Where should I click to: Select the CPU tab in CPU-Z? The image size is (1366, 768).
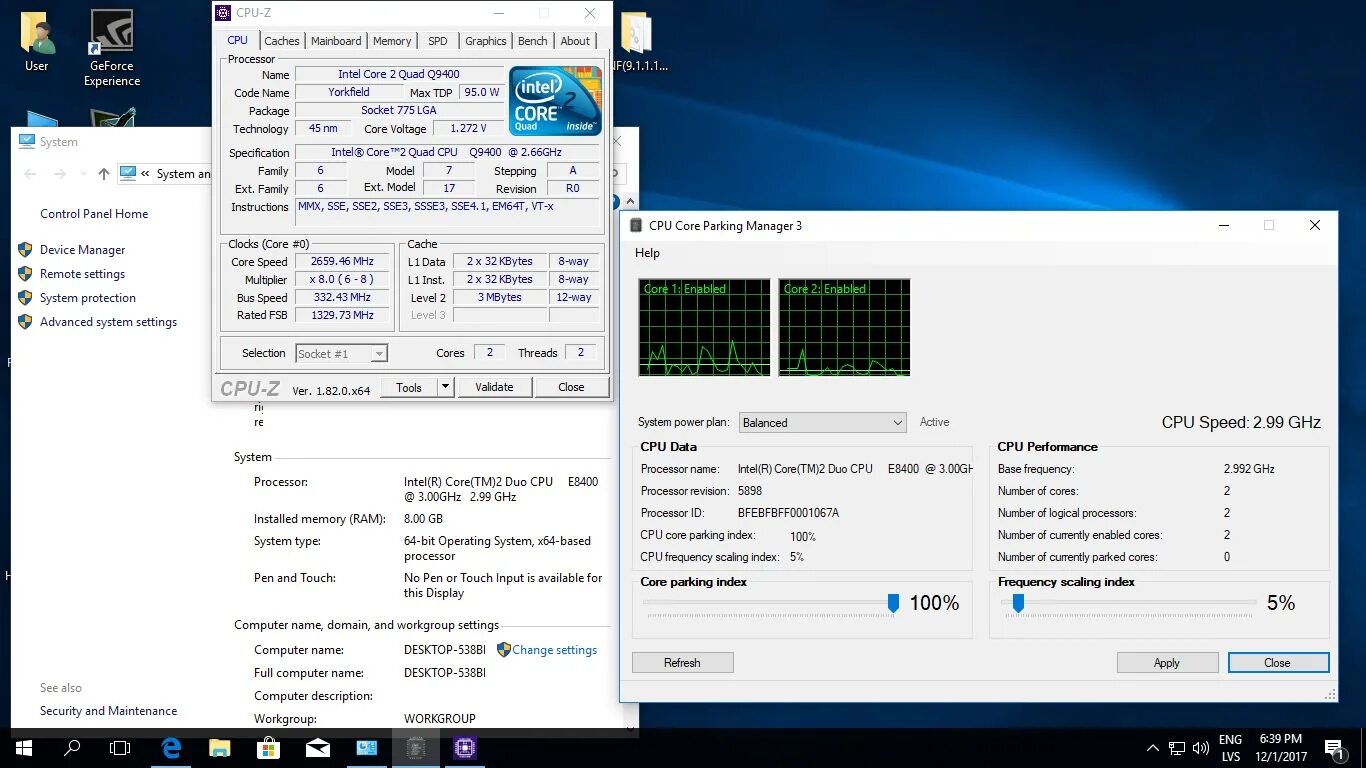[x=237, y=40]
